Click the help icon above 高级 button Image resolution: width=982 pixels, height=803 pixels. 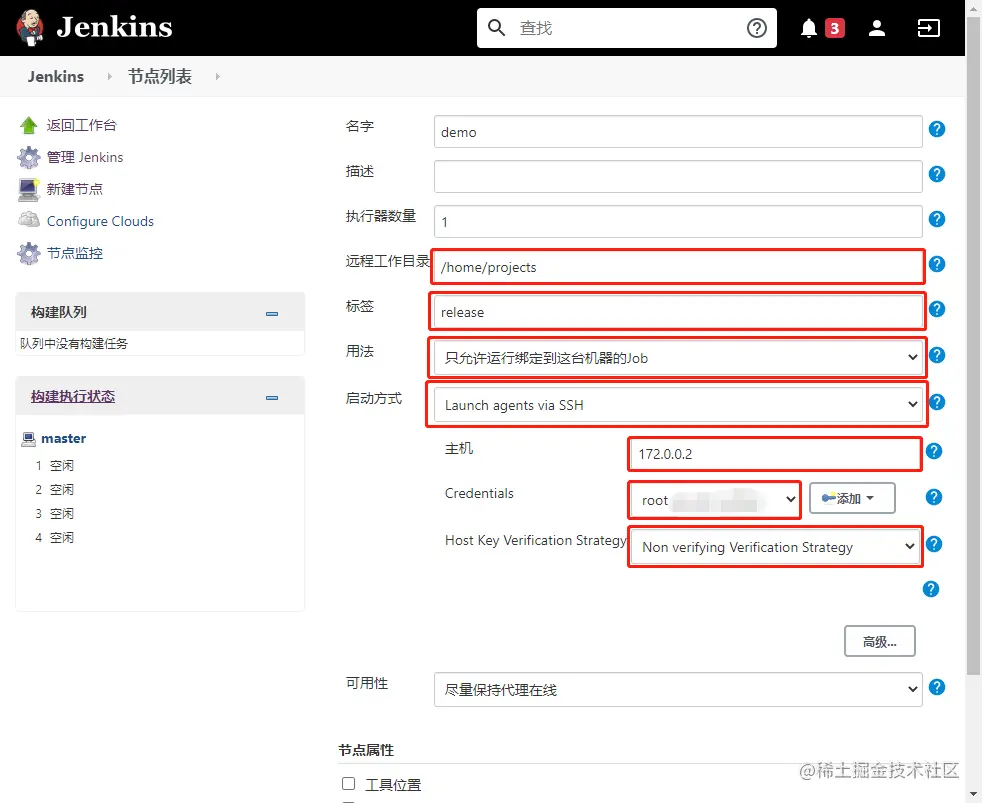tap(931, 589)
